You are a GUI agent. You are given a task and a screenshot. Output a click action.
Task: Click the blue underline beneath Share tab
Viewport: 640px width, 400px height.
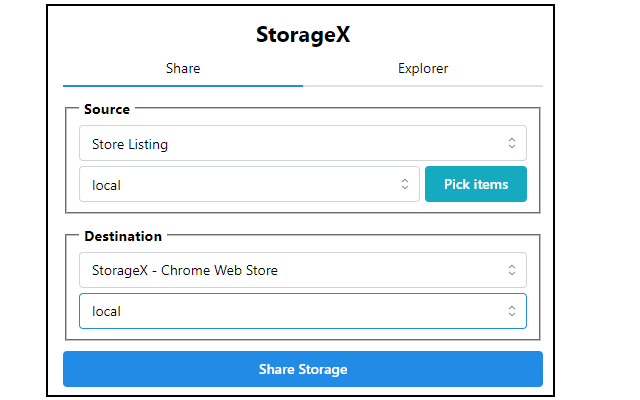click(x=183, y=86)
